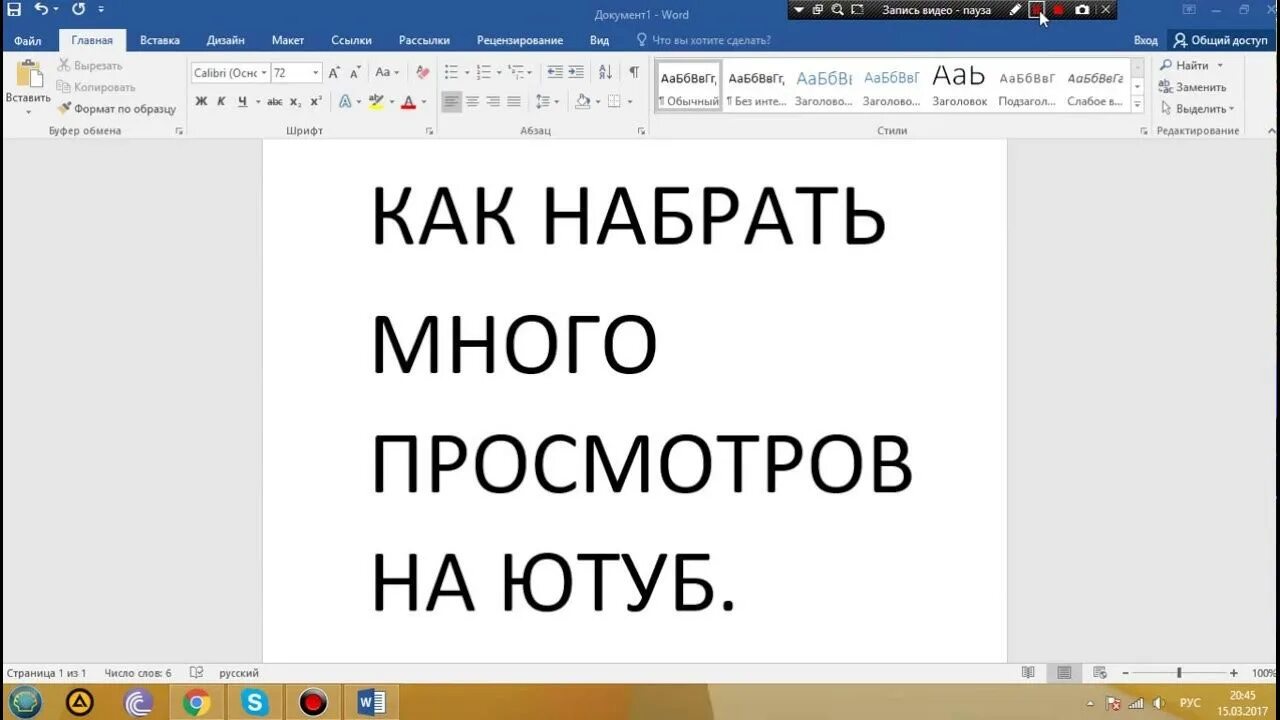The height and width of the screenshot is (720, 1280).
Task: Increase font size with the large A icon
Action: coord(335,73)
